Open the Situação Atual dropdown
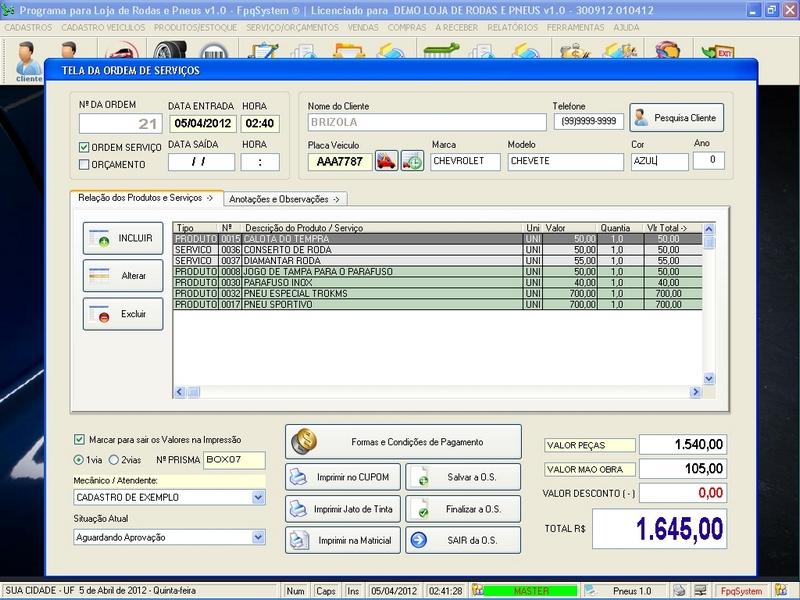The height and width of the screenshot is (600, 800). click(258, 537)
